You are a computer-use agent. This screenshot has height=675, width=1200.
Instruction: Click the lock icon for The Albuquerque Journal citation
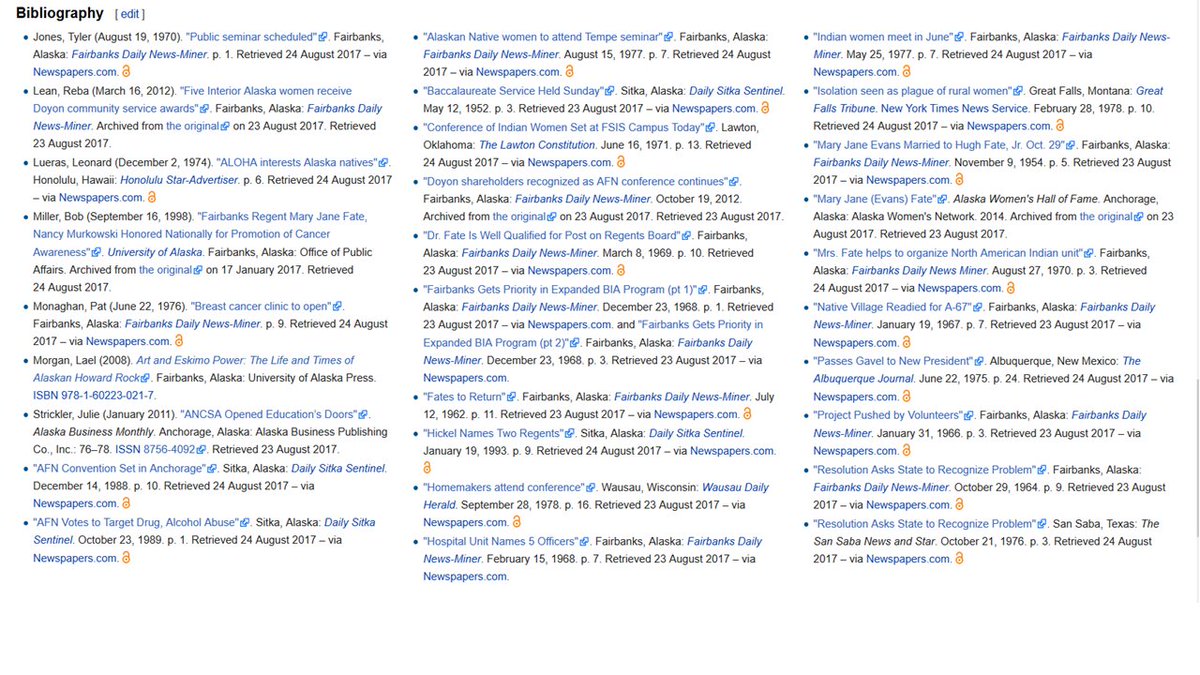(907, 396)
